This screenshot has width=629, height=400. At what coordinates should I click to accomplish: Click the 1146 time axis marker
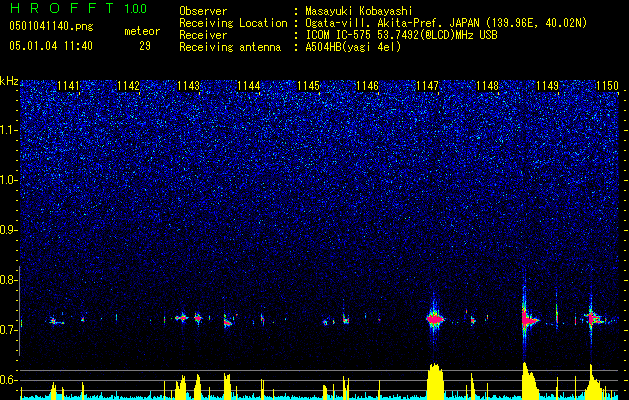click(367, 85)
